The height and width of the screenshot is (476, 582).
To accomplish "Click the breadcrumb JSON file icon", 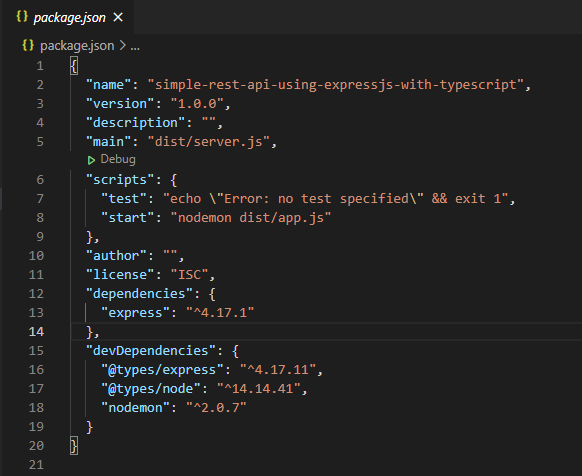I will tap(28, 45).
